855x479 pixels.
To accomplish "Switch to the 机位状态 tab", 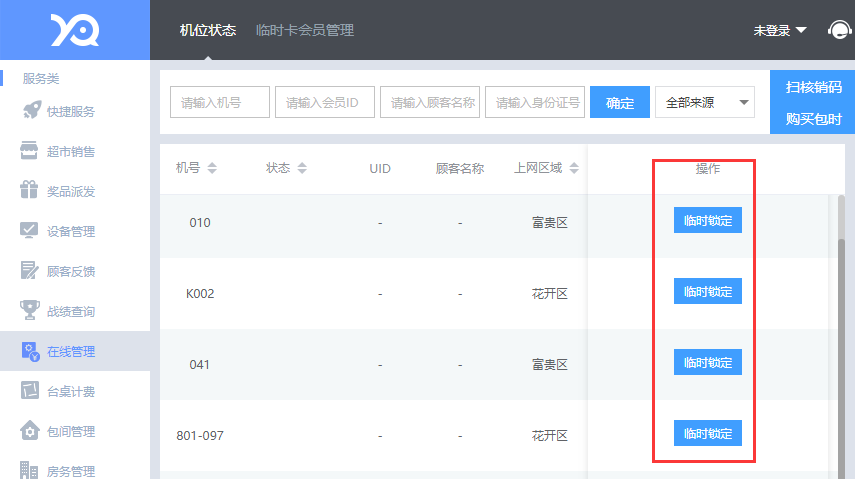I will (208, 30).
